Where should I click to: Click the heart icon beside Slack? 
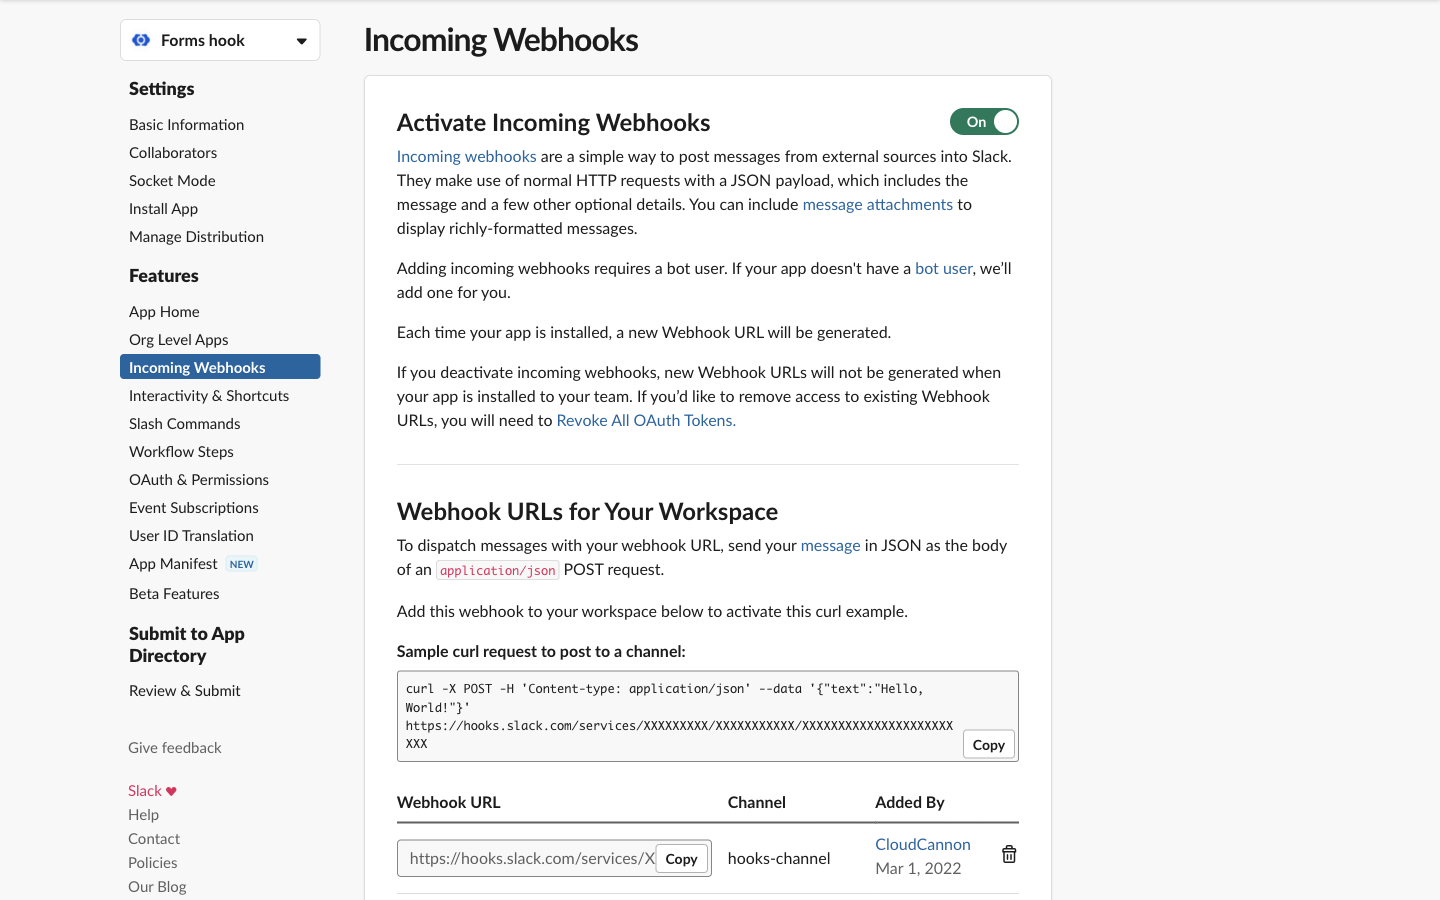172,790
